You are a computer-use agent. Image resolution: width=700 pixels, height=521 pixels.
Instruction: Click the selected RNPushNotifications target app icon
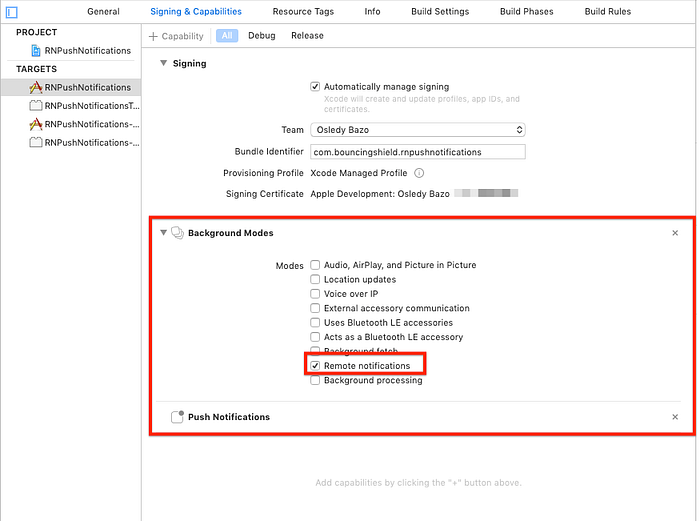coord(36,87)
